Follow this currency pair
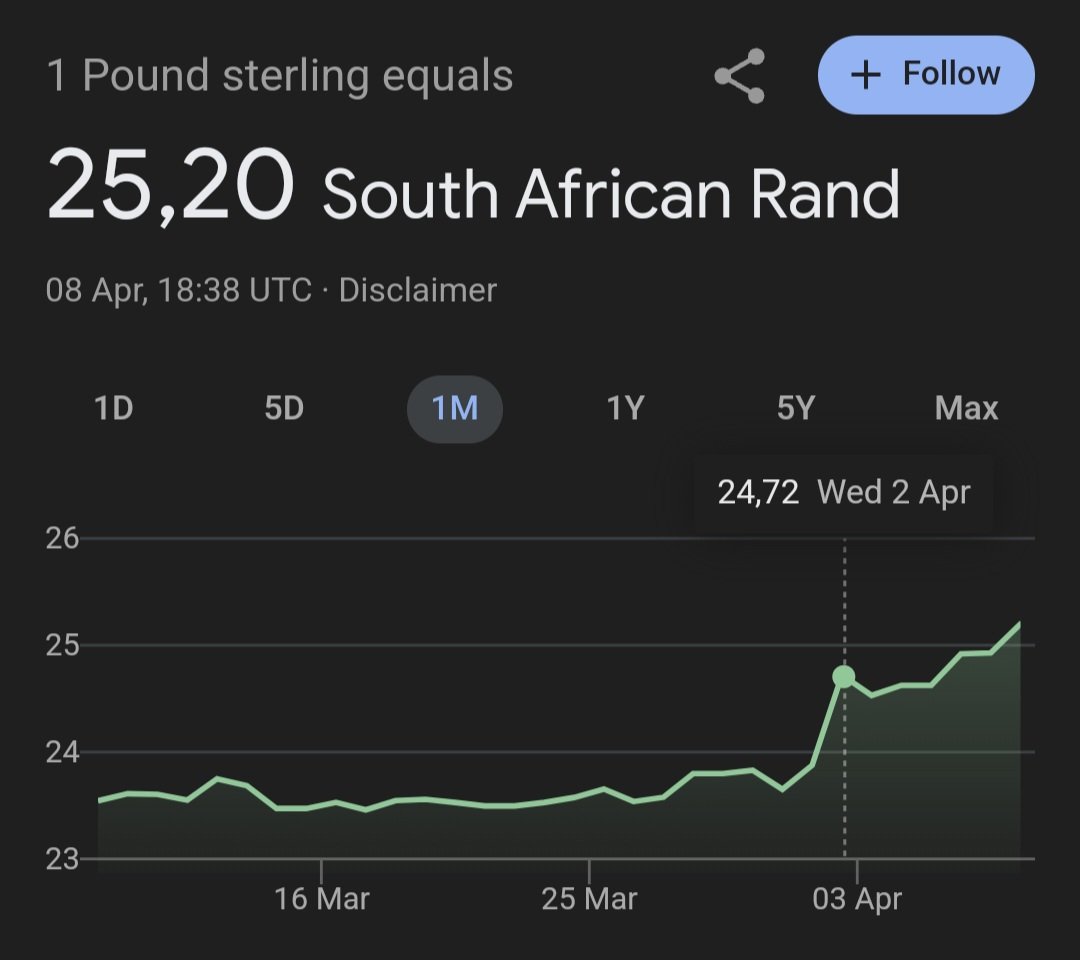 tap(926, 74)
